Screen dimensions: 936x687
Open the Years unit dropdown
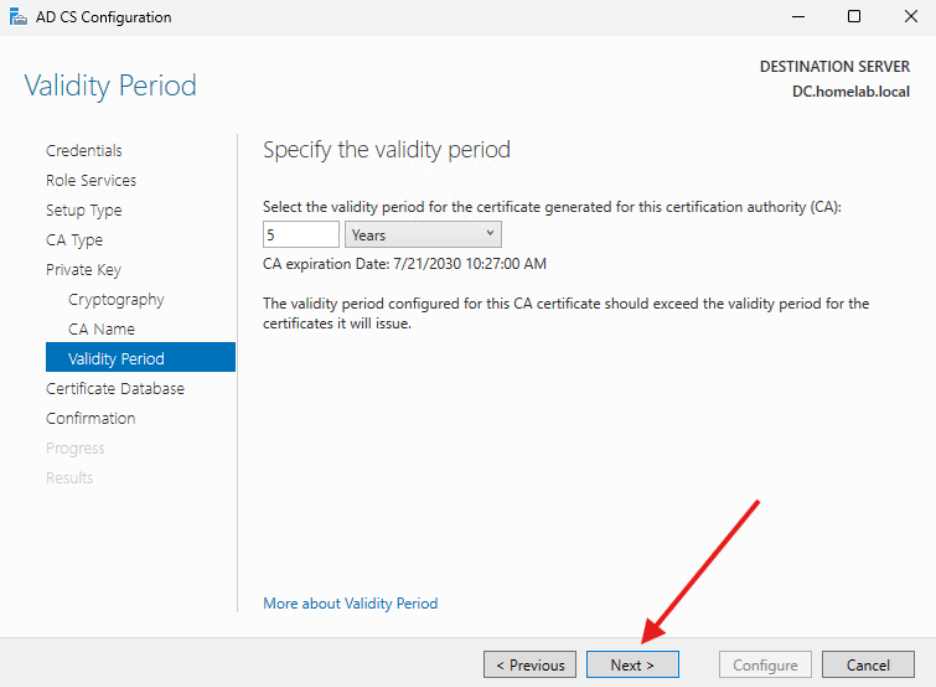tap(489, 233)
